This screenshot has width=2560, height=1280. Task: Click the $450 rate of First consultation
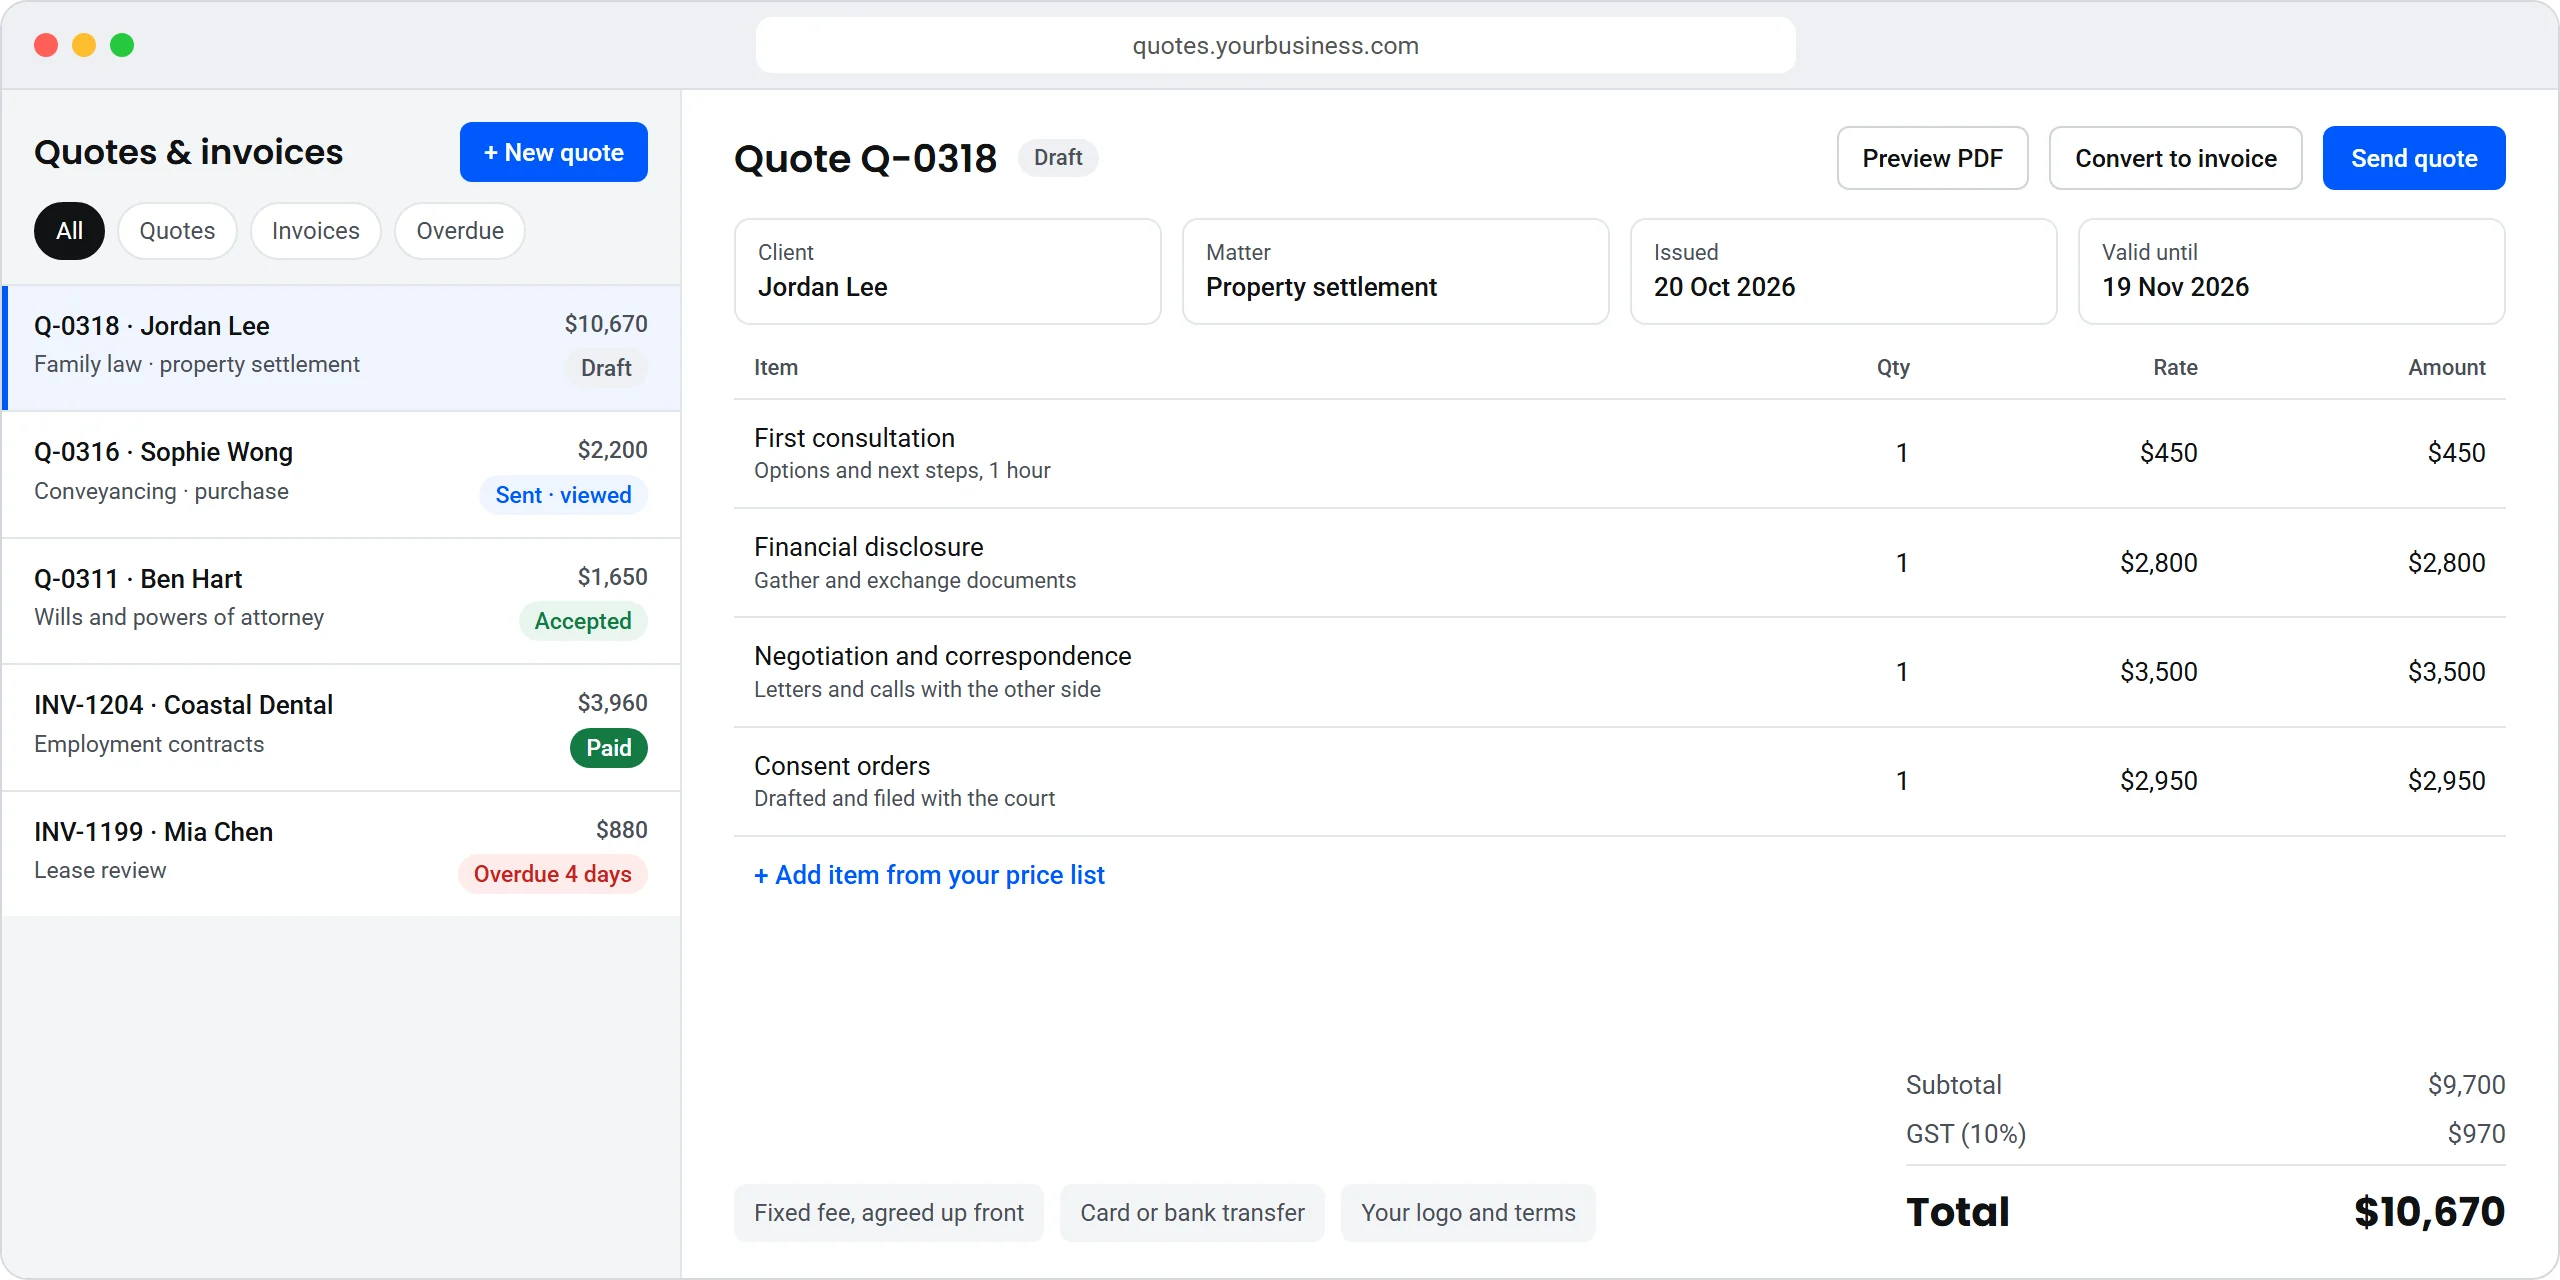pyautogui.click(x=2168, y=453)
